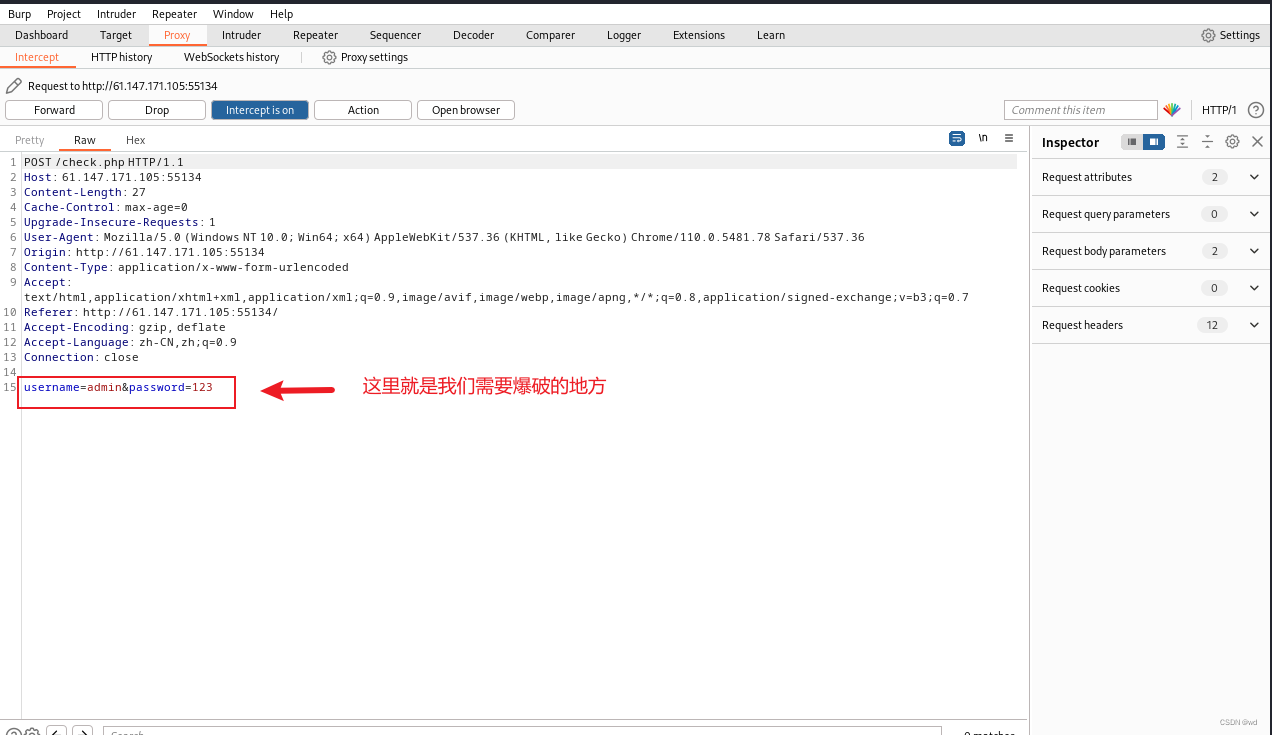
Task: Select the Hex view of the request
Action: point(134,140)
